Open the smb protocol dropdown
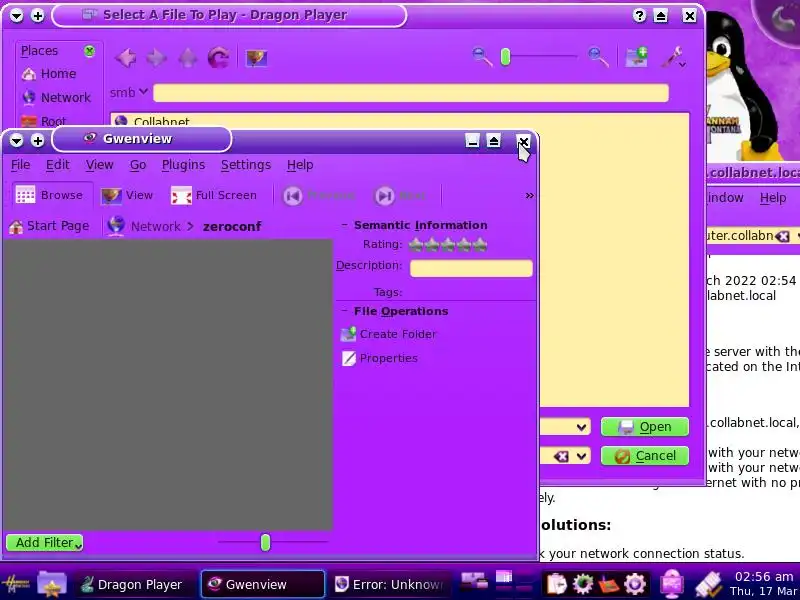The height and width of the screenshot is (600, 800). 129,92
